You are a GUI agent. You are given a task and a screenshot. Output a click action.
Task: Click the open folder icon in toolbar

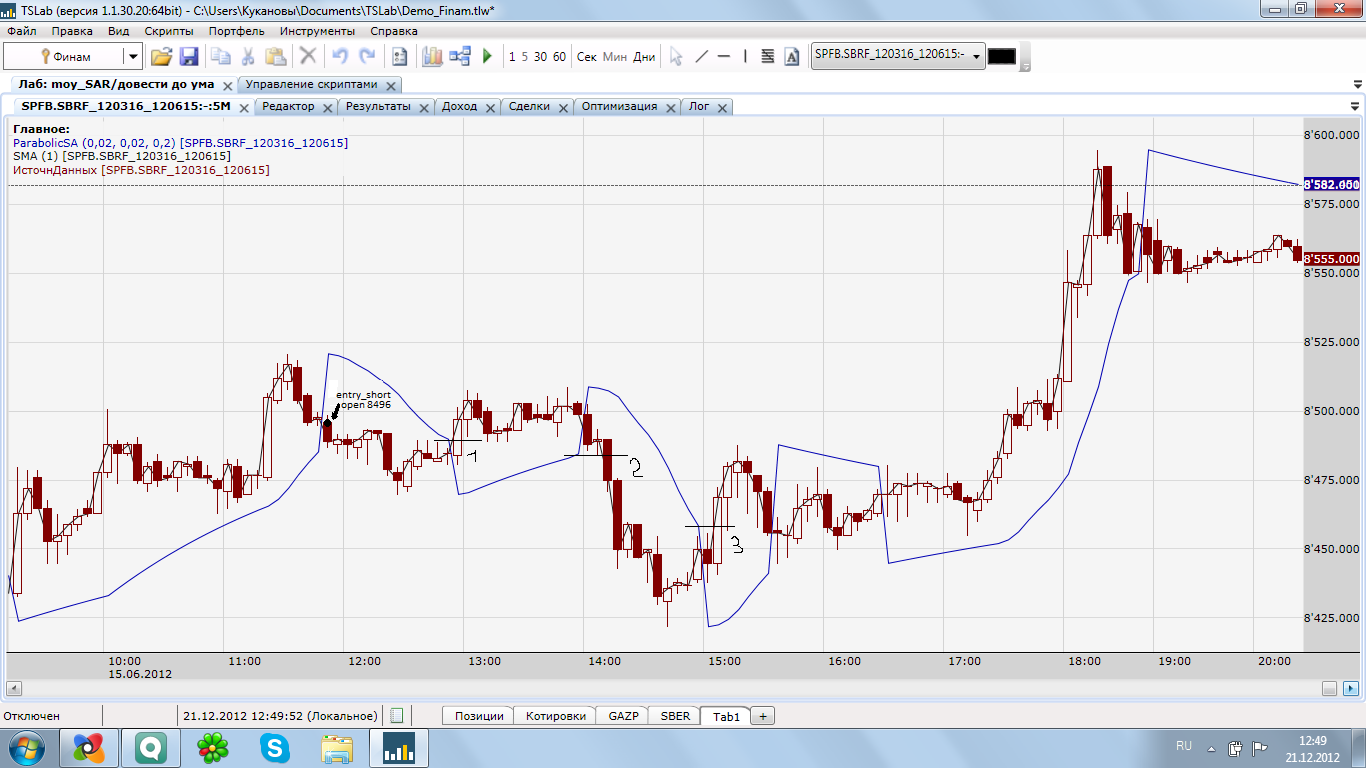pyautogui.click(x=161, y=57)
